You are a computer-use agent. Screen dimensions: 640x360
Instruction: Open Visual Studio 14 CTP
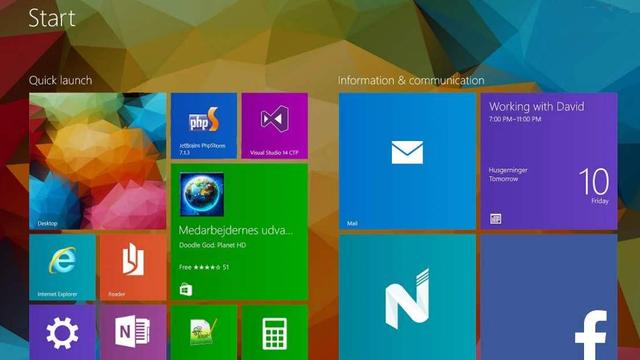pyautogui.click(x=275, y=126)
